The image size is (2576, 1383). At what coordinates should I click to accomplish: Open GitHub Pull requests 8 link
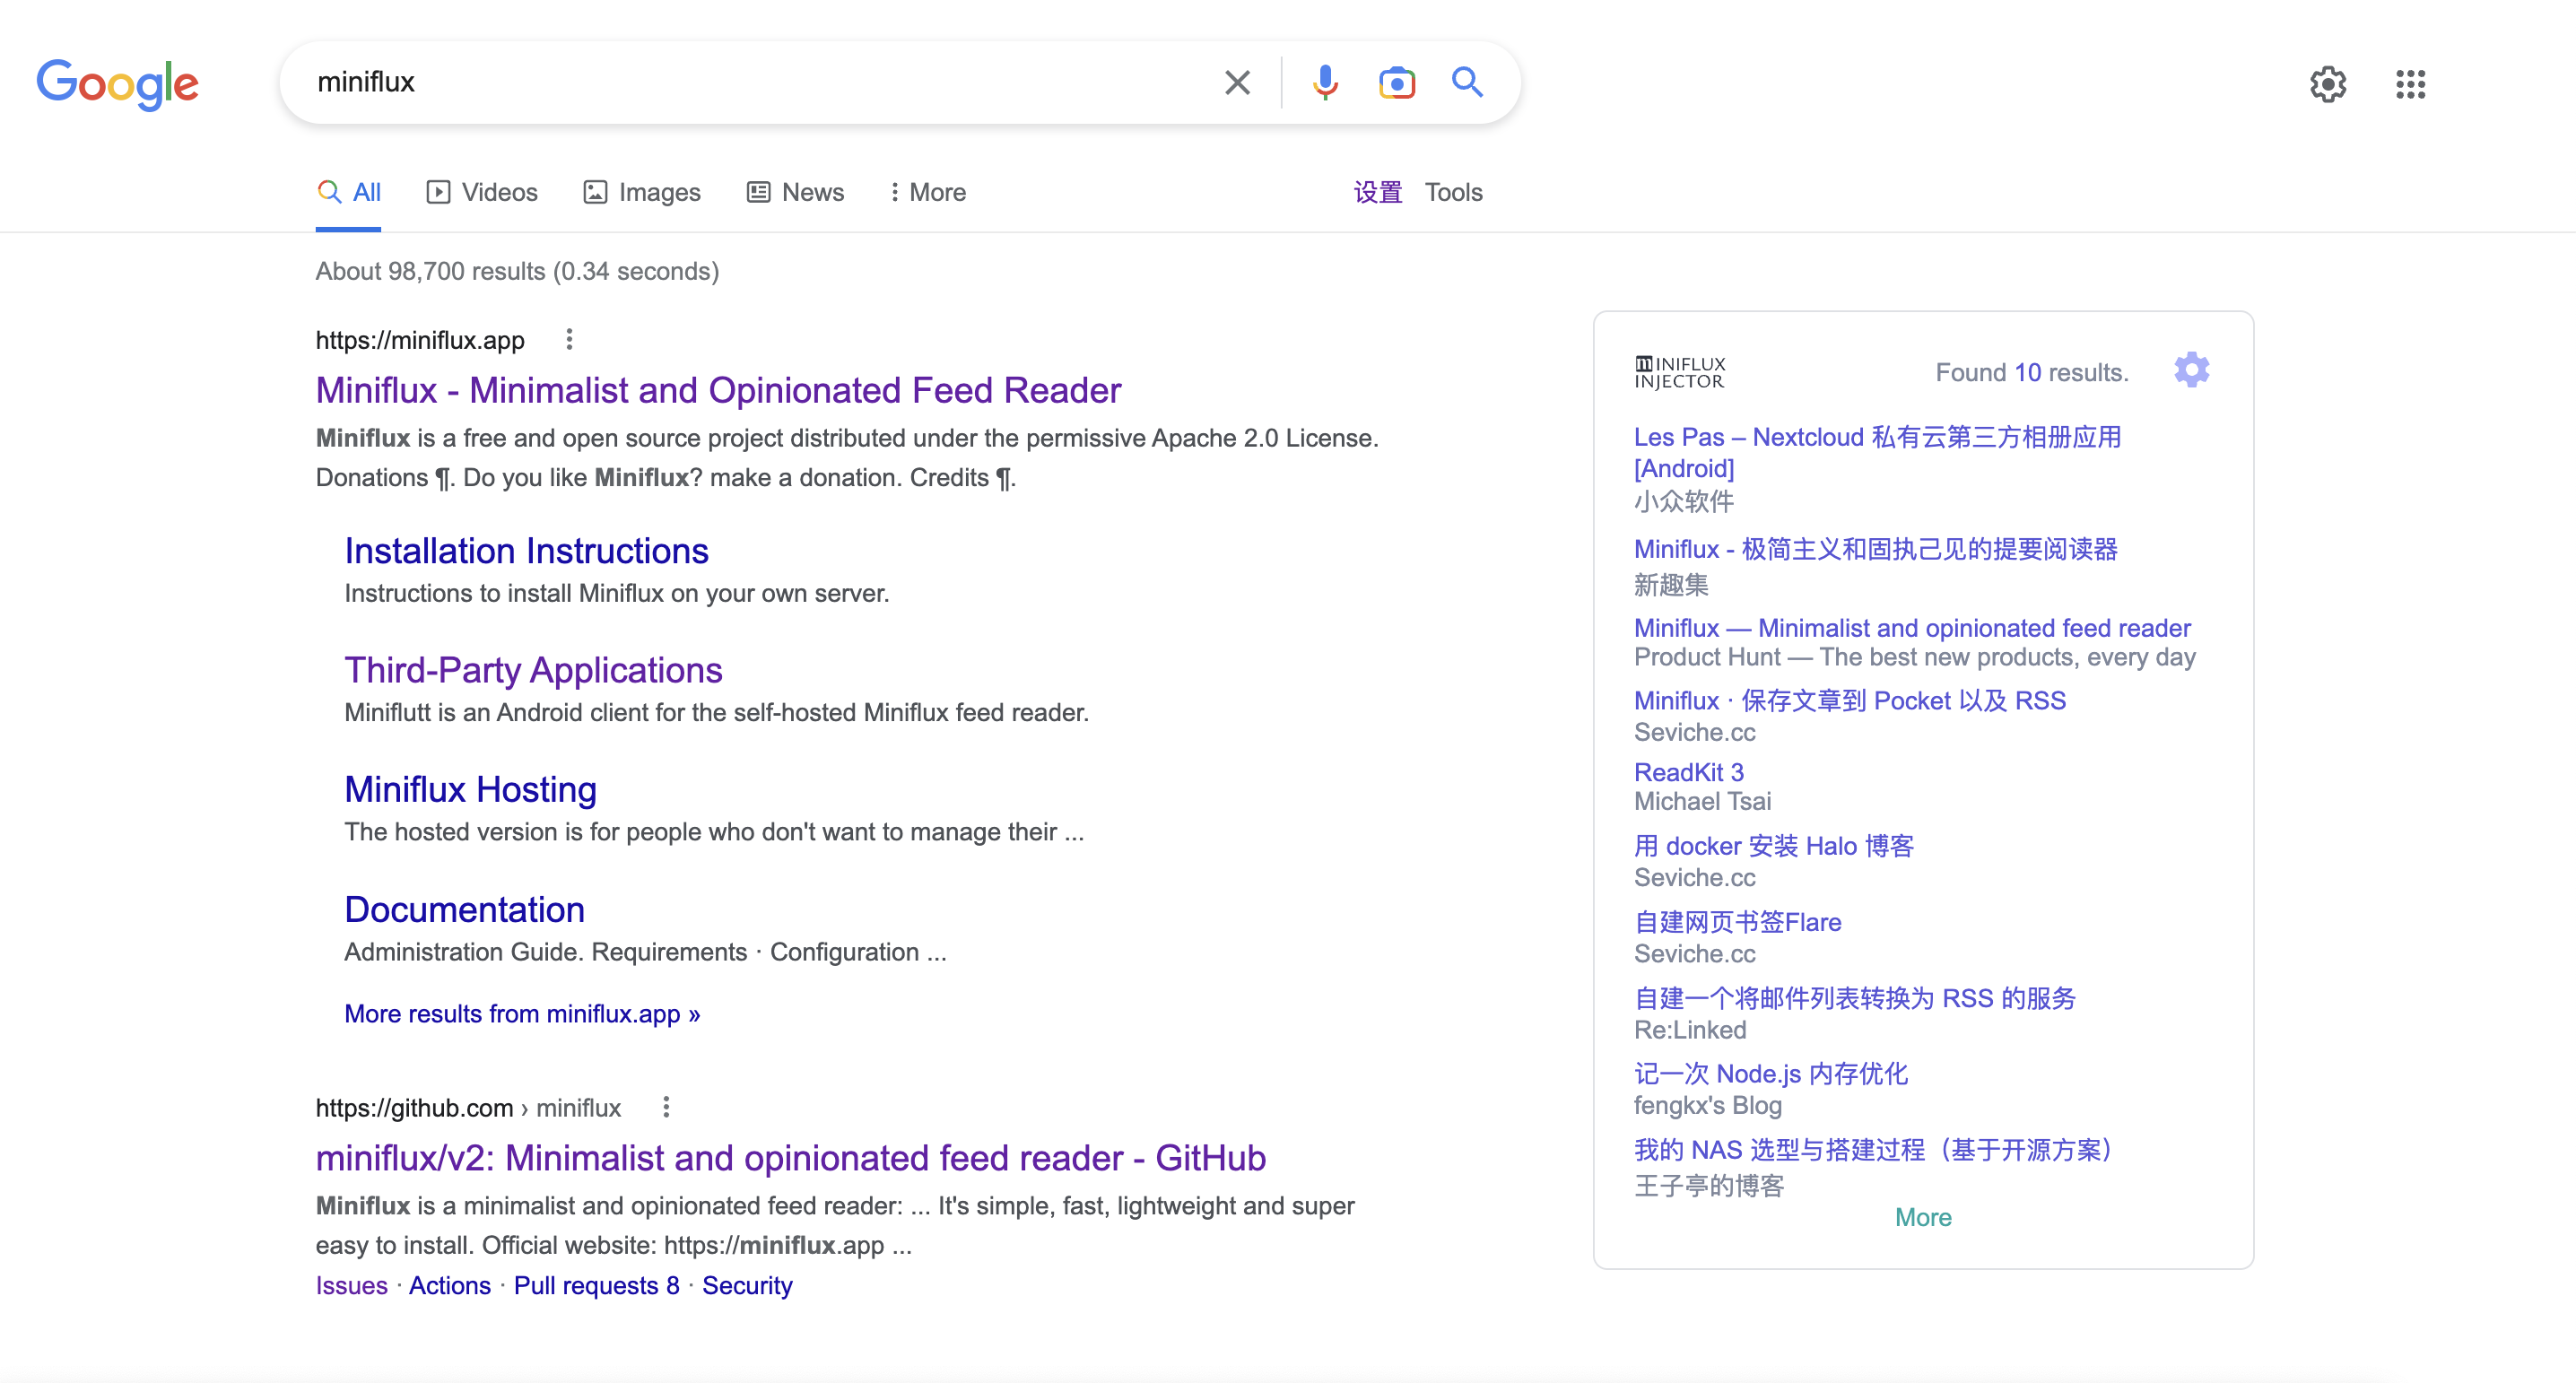click(x=596, y=1285)
